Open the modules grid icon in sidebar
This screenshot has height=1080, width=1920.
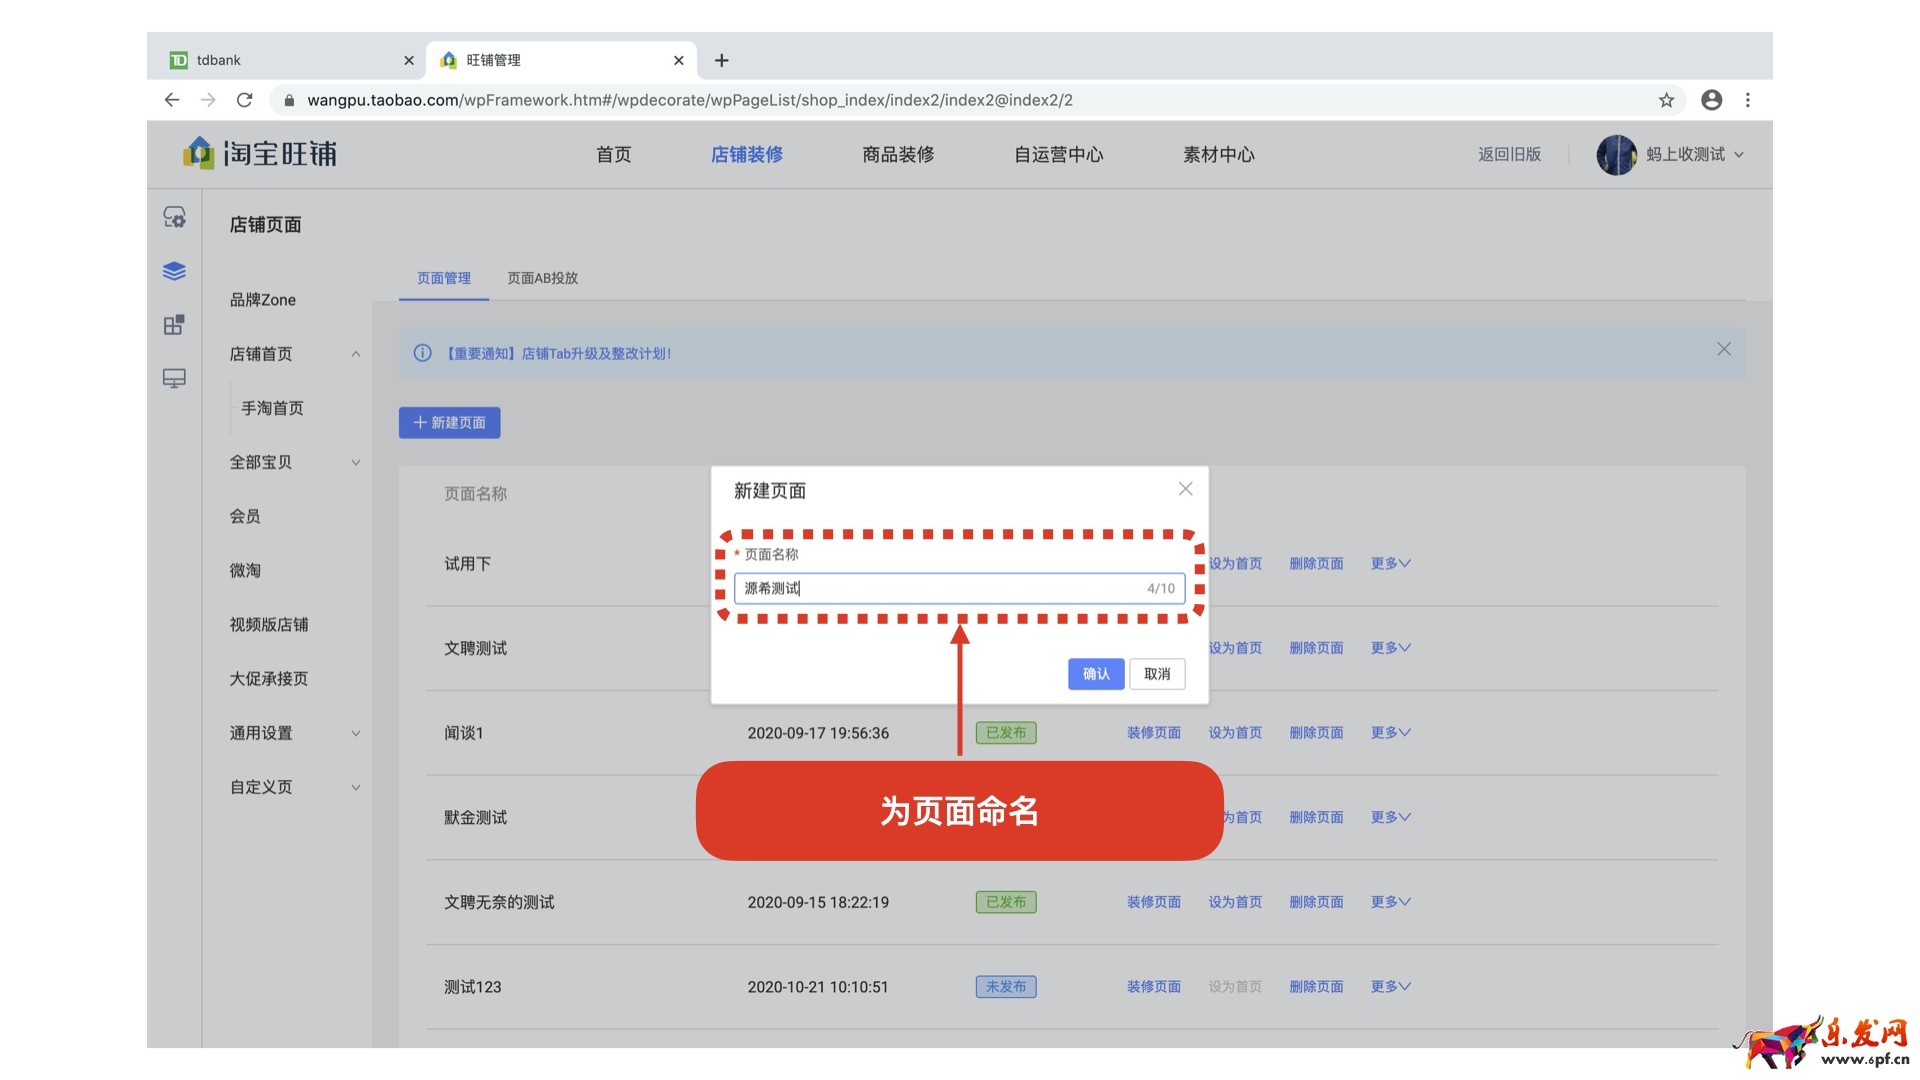174,325
